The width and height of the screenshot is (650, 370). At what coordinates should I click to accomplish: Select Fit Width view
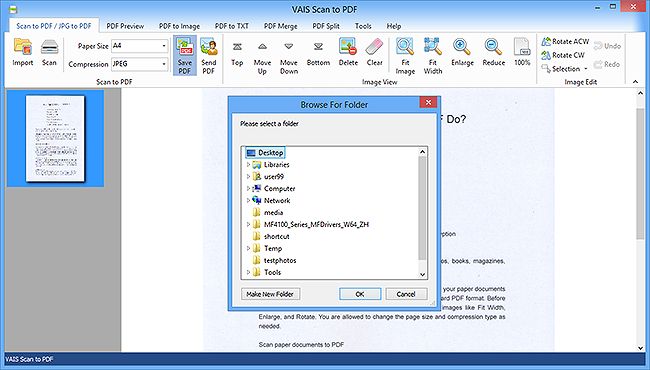[x=433, y=56]
